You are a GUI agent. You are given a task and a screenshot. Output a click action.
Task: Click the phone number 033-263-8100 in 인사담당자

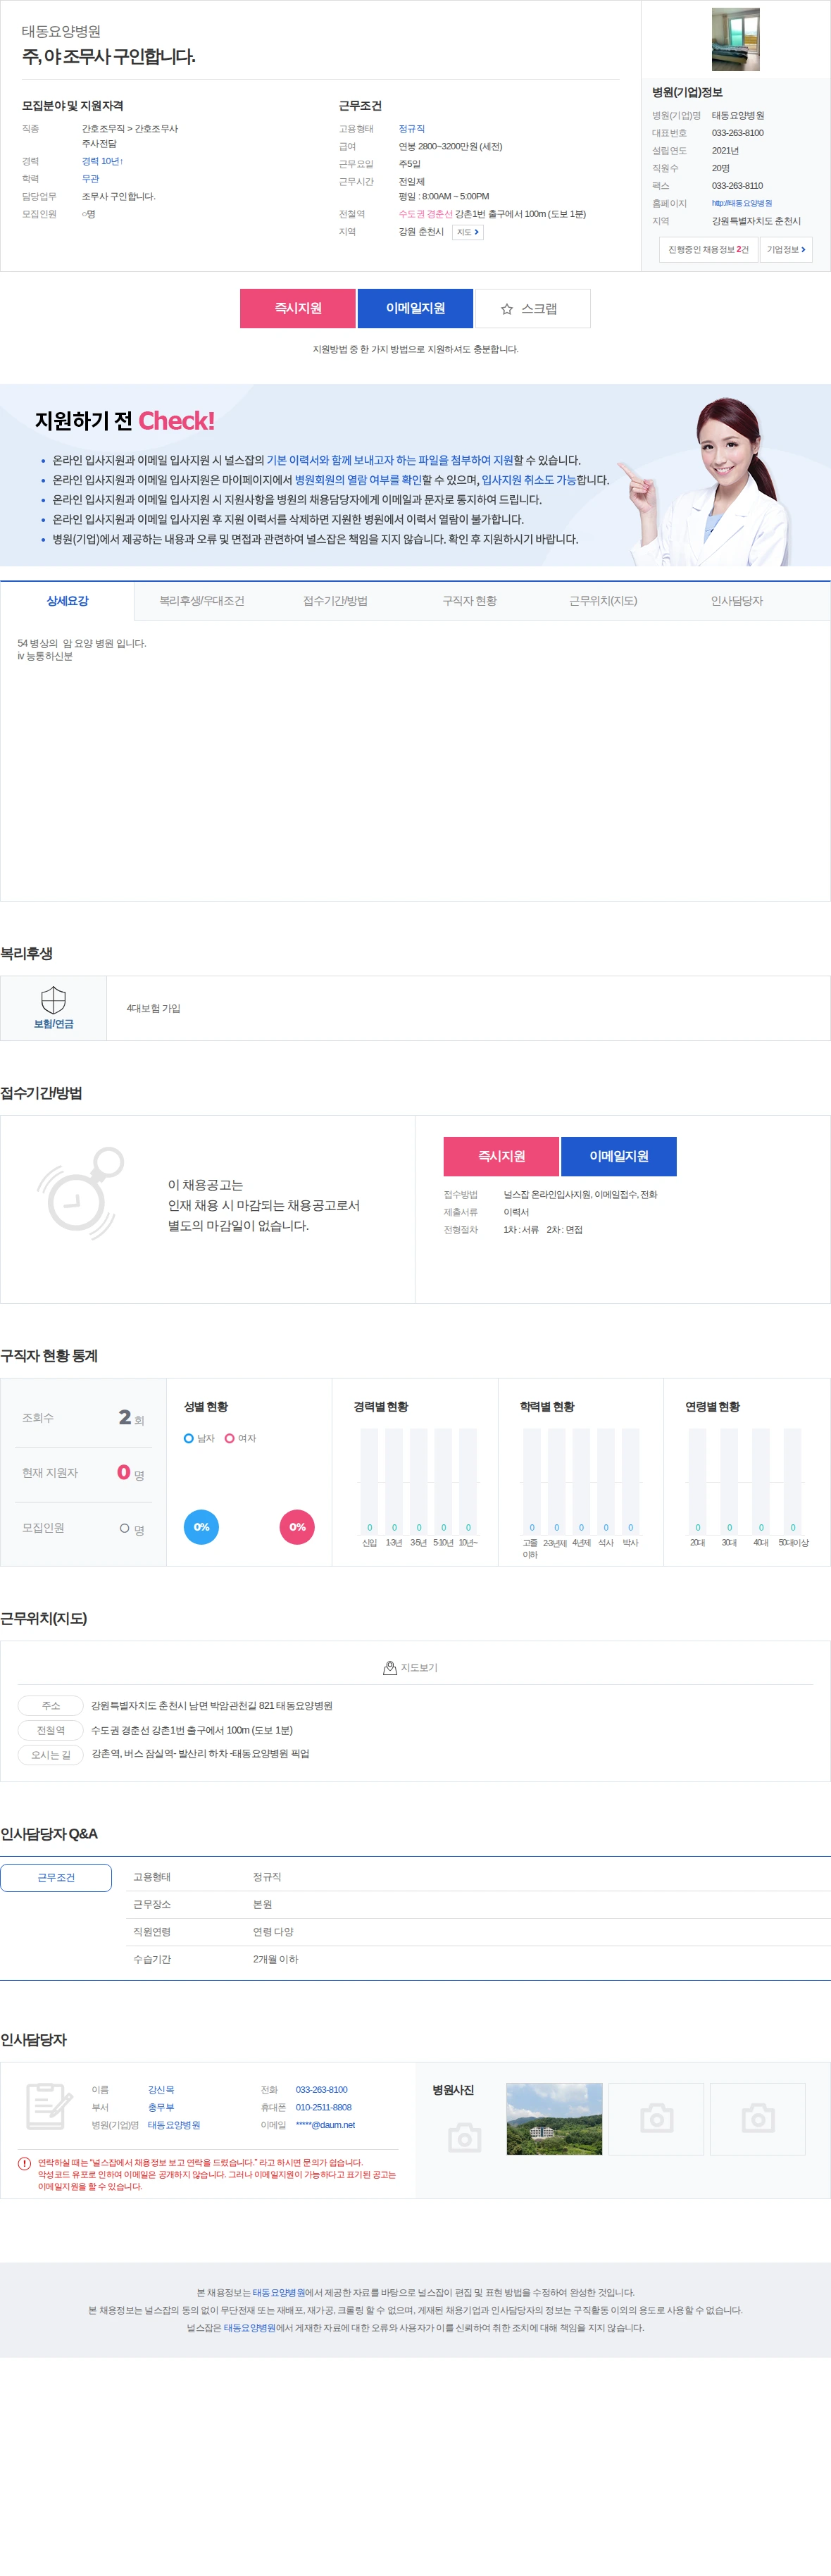click(322, 2090)
